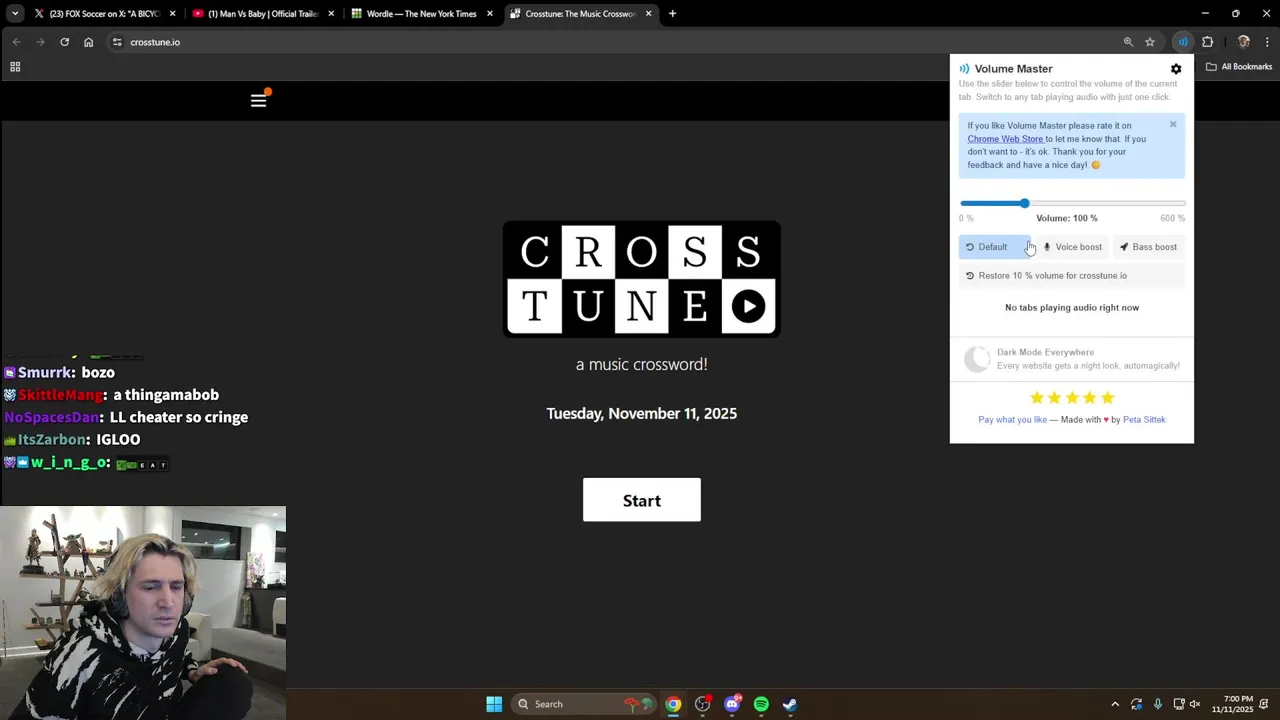Bookmark this page with the star

point(1150,42)
